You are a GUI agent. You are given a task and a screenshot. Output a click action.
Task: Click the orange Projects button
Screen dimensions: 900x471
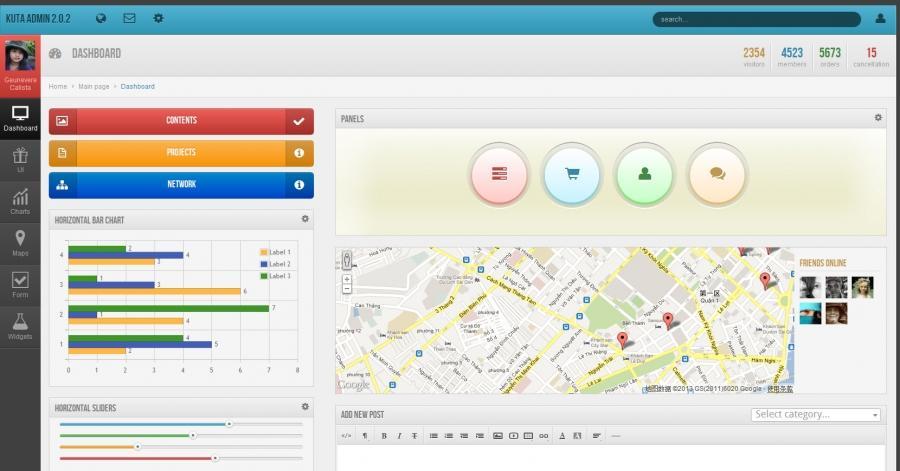pos(181,153)
